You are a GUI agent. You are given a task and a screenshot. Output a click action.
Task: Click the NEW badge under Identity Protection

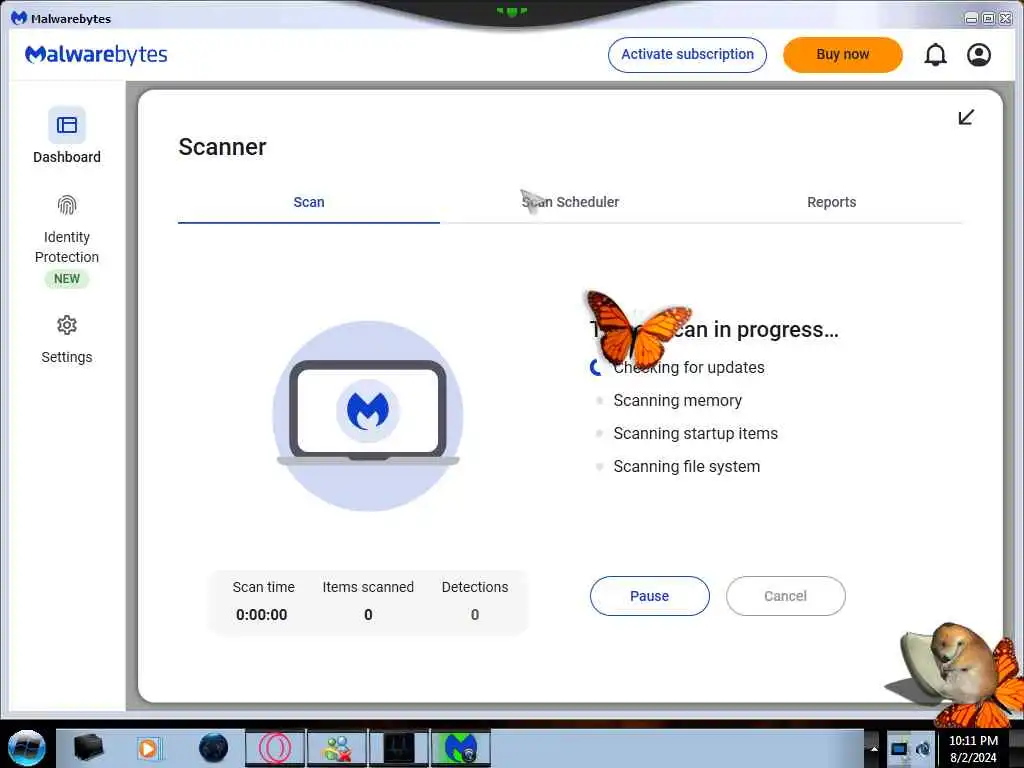click(67, 279)
